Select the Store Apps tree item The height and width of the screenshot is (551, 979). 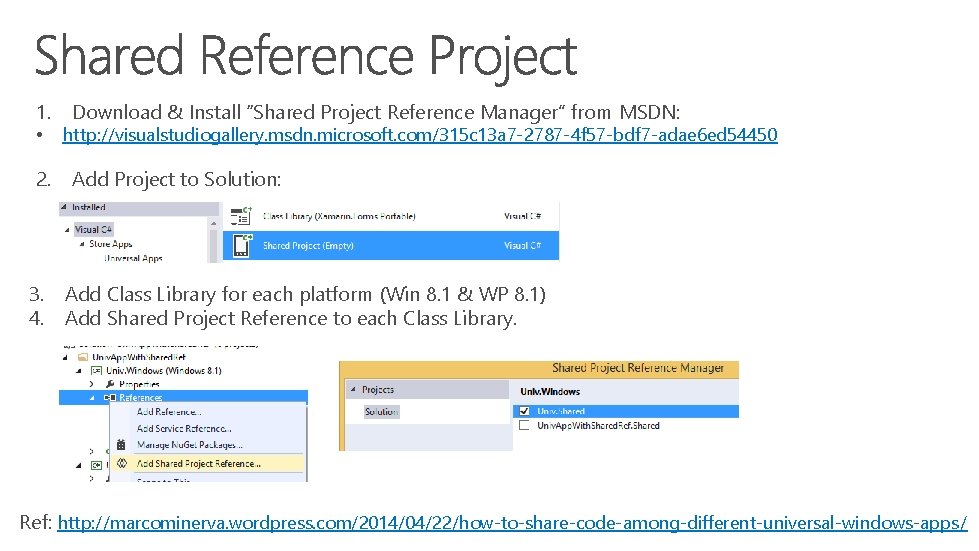(x=111, y=244)
